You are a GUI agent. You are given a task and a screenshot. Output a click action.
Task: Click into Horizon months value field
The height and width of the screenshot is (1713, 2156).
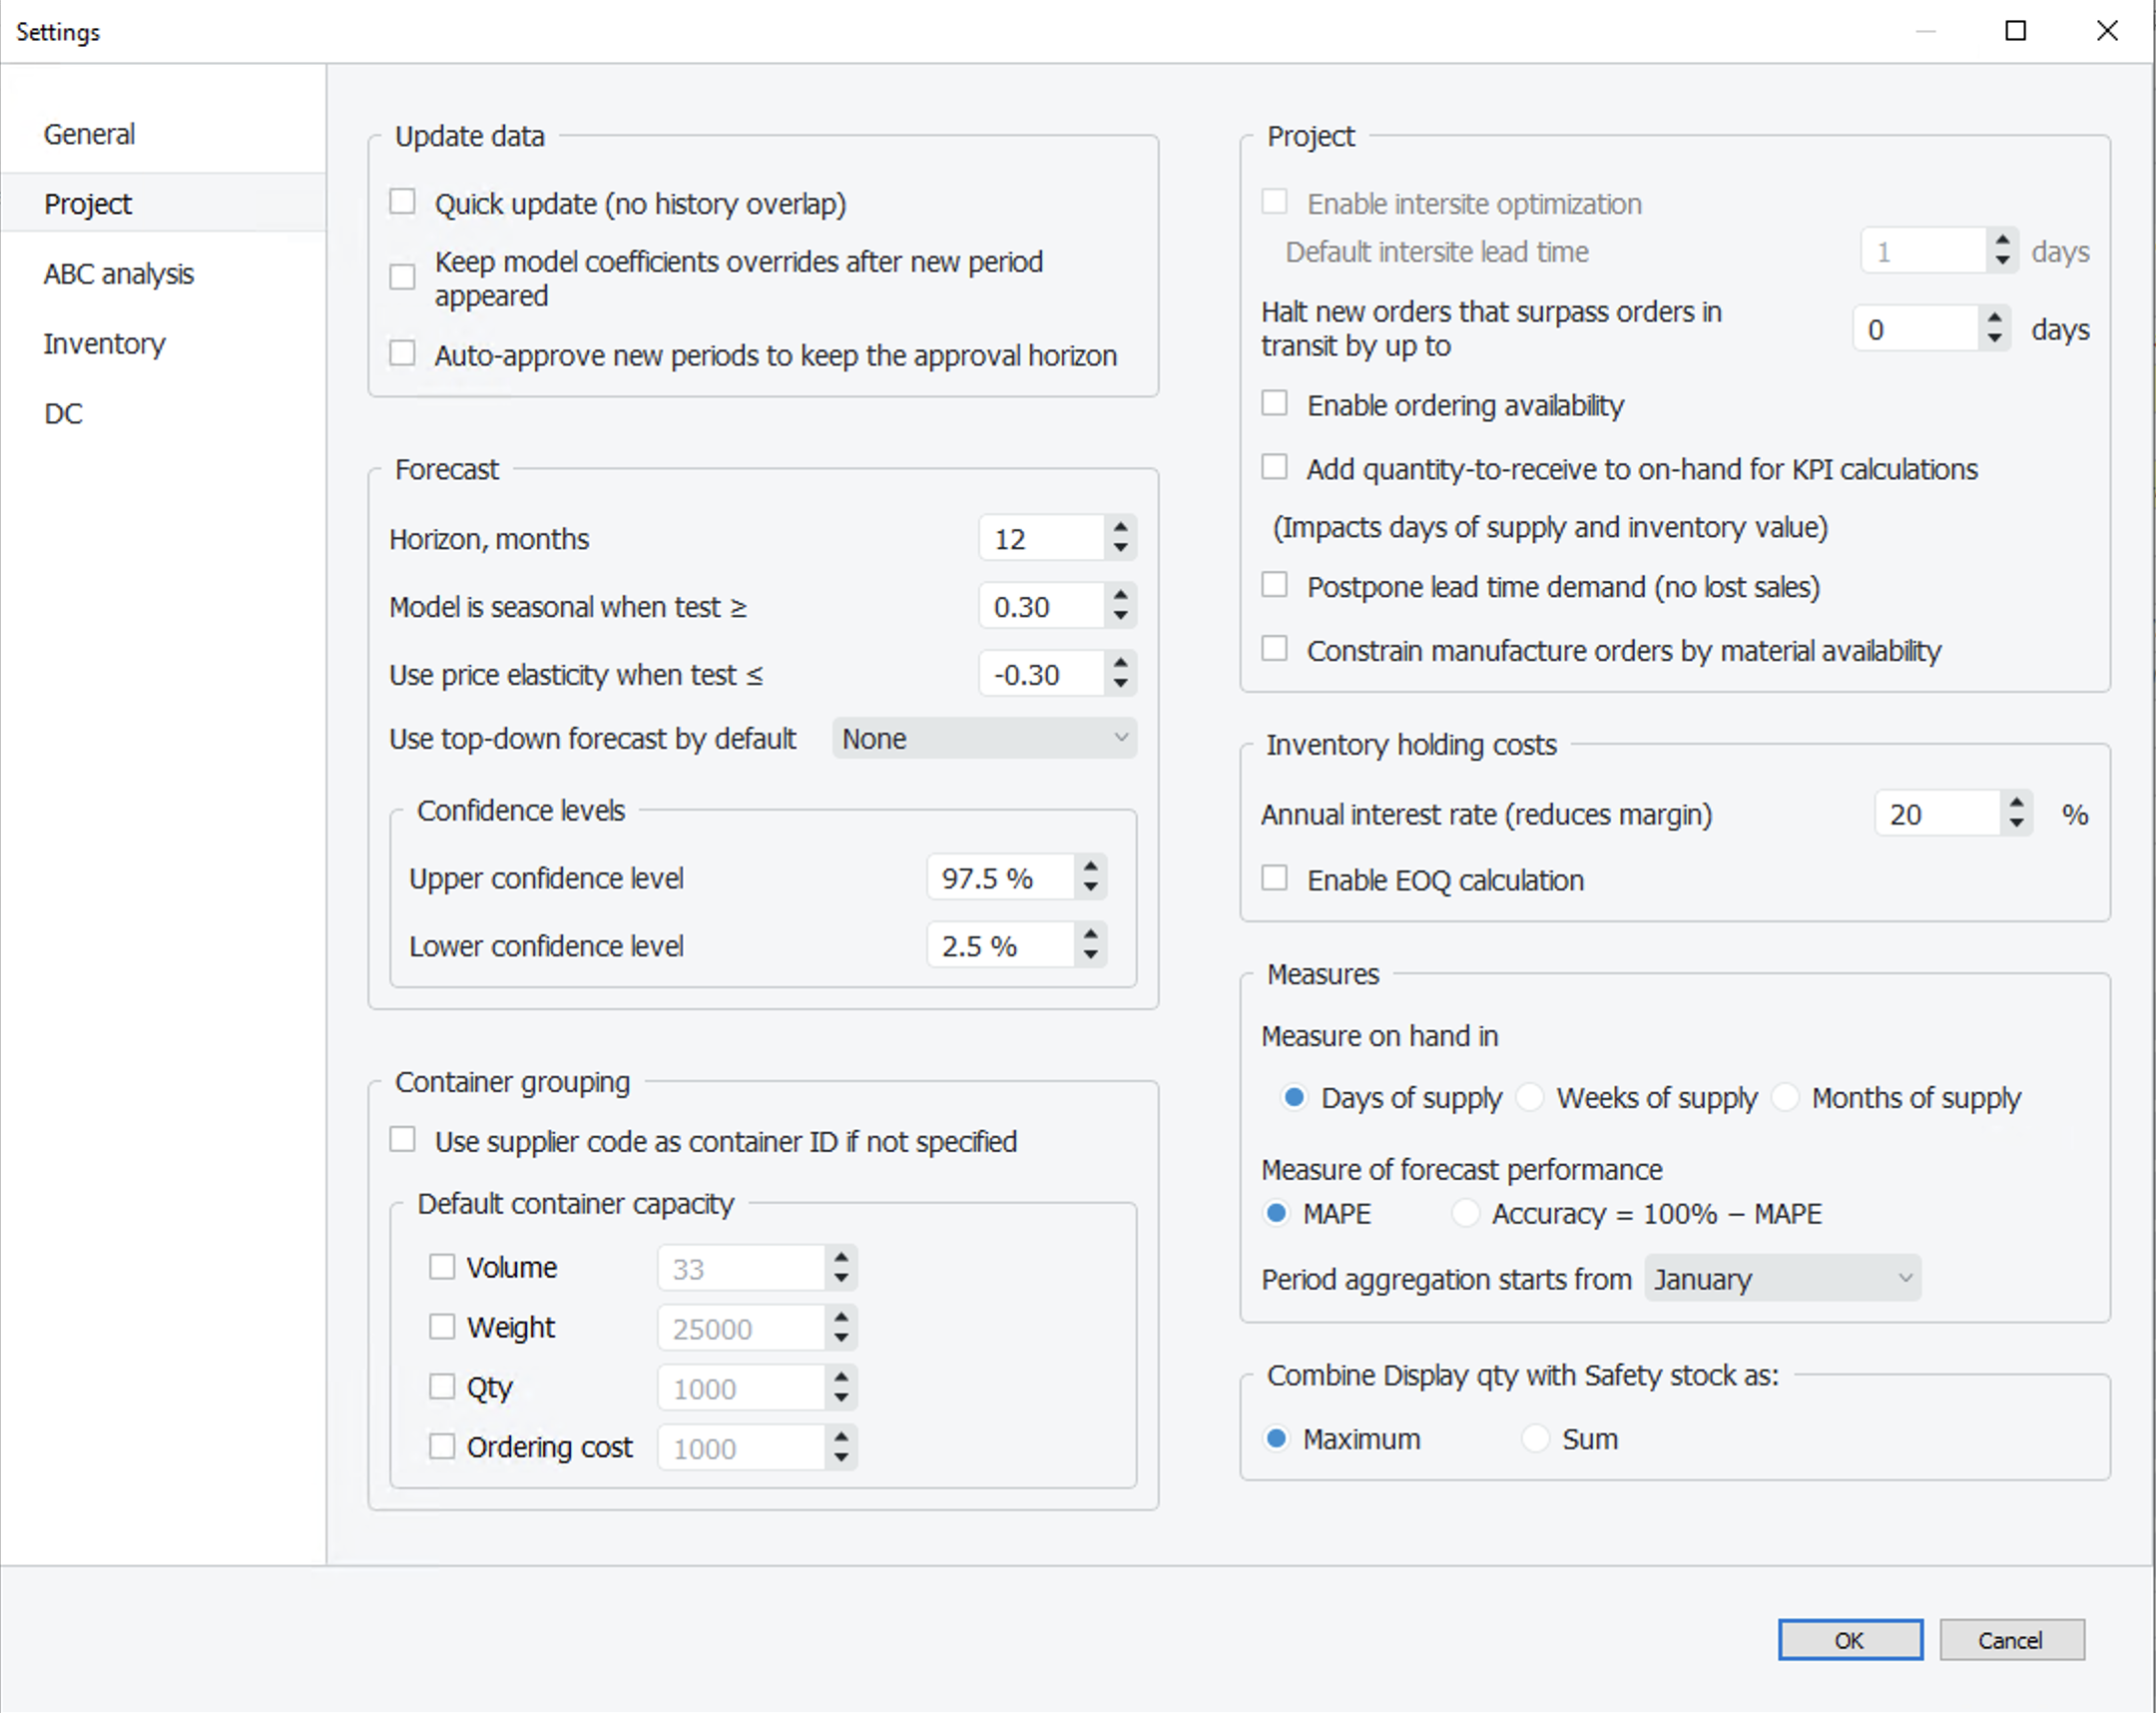[x=1040, y=539]
